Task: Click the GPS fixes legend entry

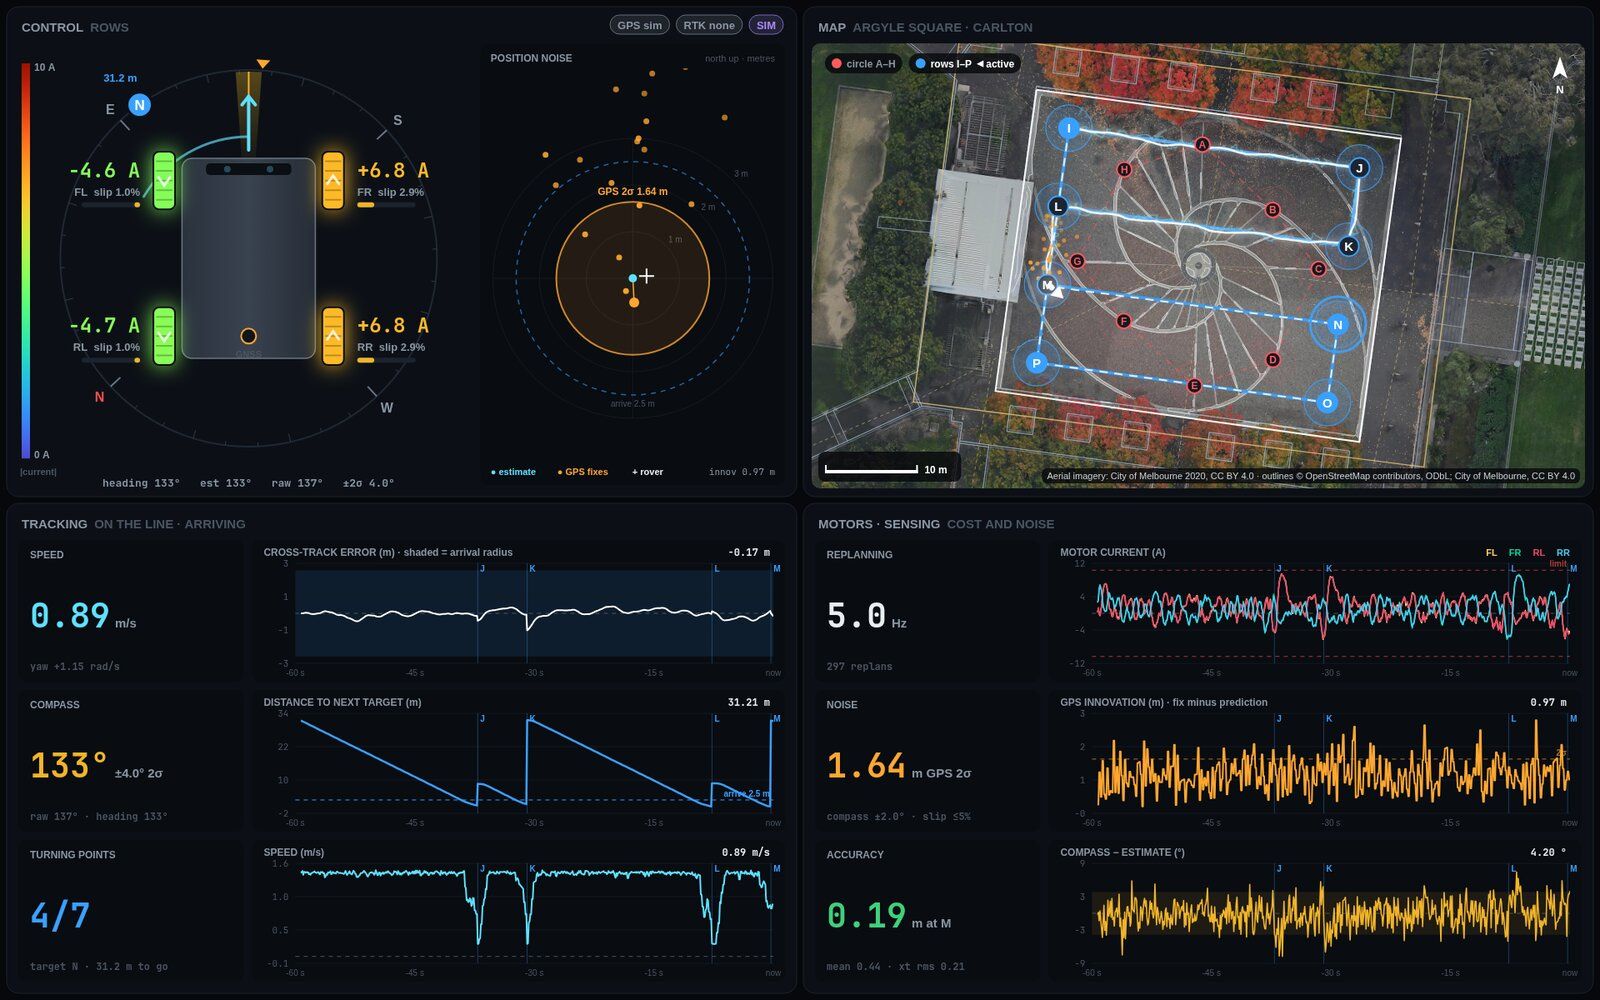Action: 582,472
